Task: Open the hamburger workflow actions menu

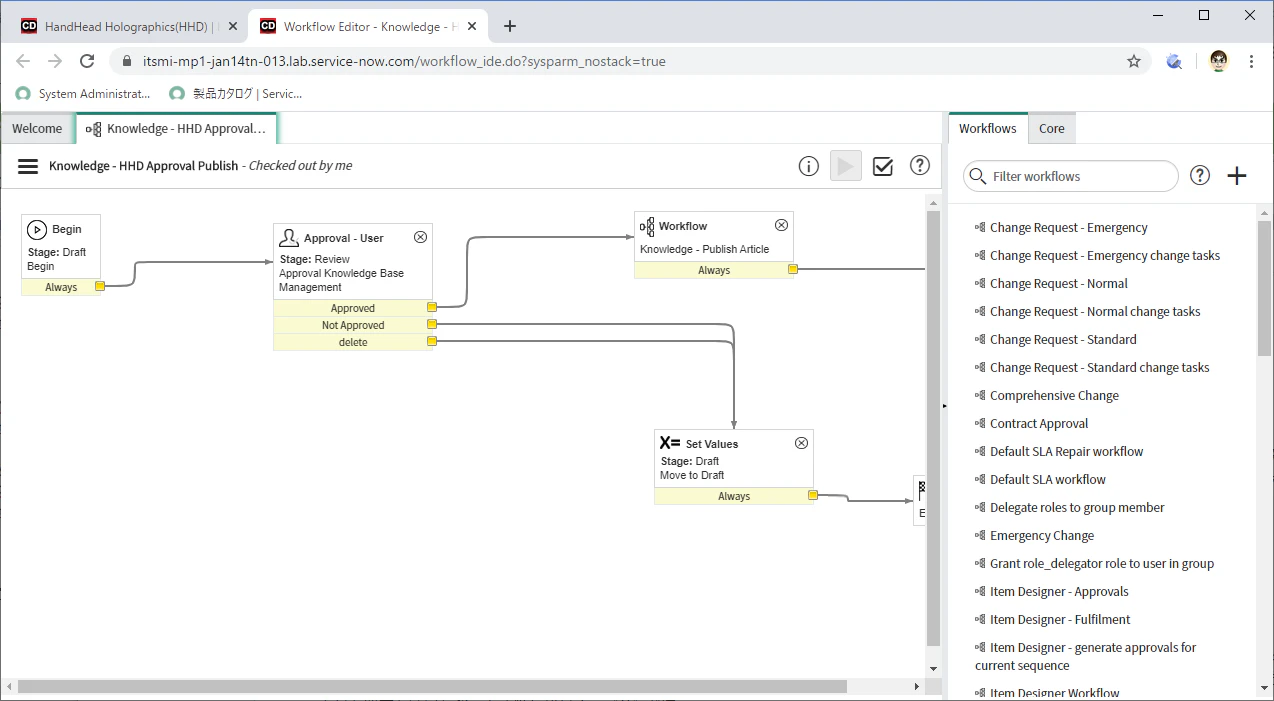Action: tap(28, 166)
